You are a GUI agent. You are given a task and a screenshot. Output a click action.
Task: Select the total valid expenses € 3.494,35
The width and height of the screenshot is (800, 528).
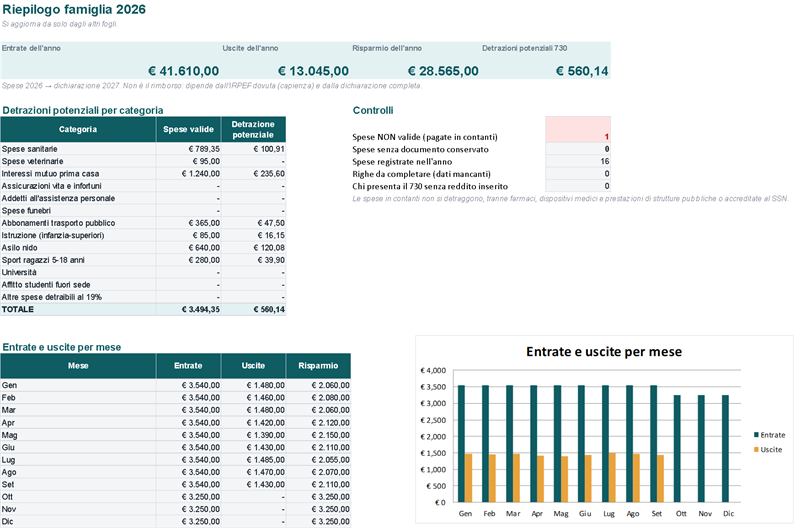point(188,309)
